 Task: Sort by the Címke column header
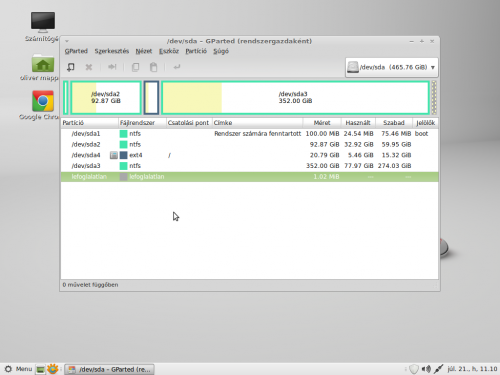(257, 123)
